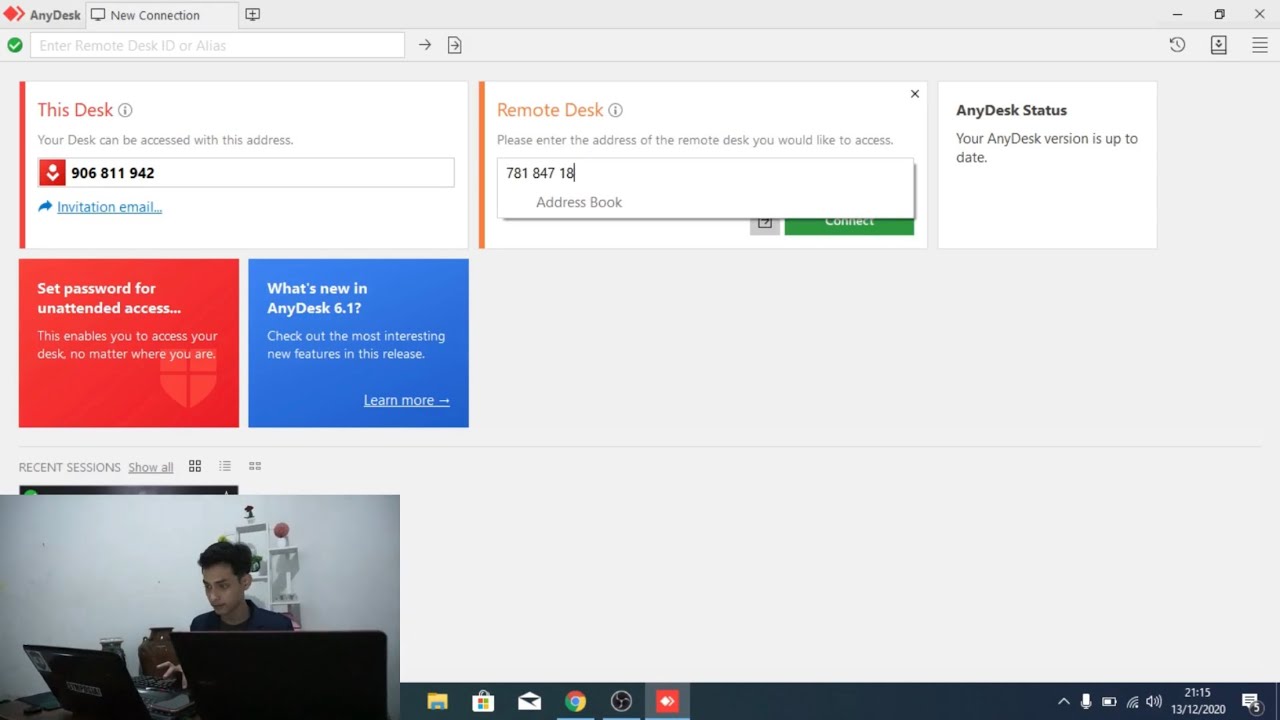This screenshot has height=720, width=1280.
Task: Click Show all recent sessions link
Action: [x=150, y=467]
